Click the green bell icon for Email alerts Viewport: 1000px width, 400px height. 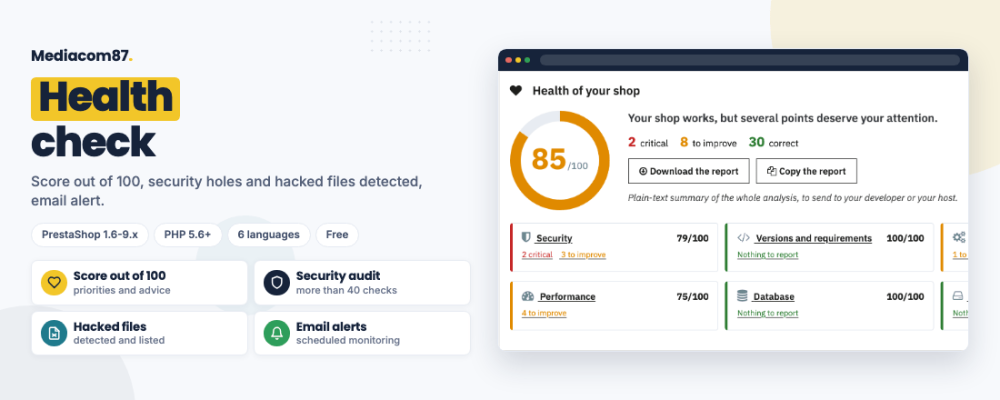[x=277, y=333]
